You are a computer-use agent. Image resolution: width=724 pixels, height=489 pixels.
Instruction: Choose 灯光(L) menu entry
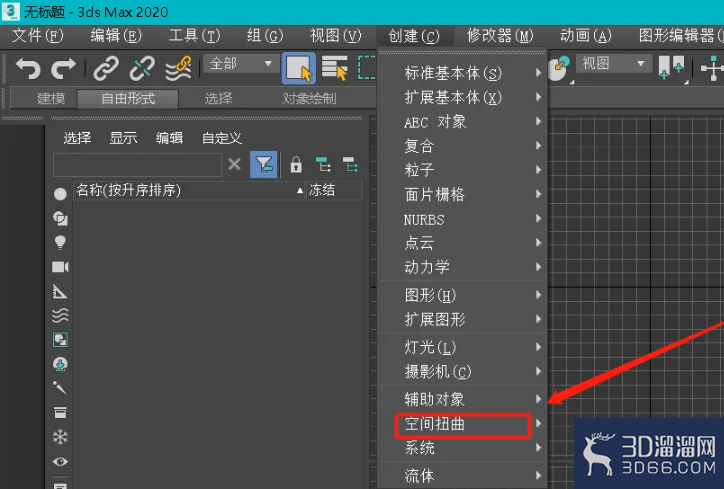click(462, 347)
